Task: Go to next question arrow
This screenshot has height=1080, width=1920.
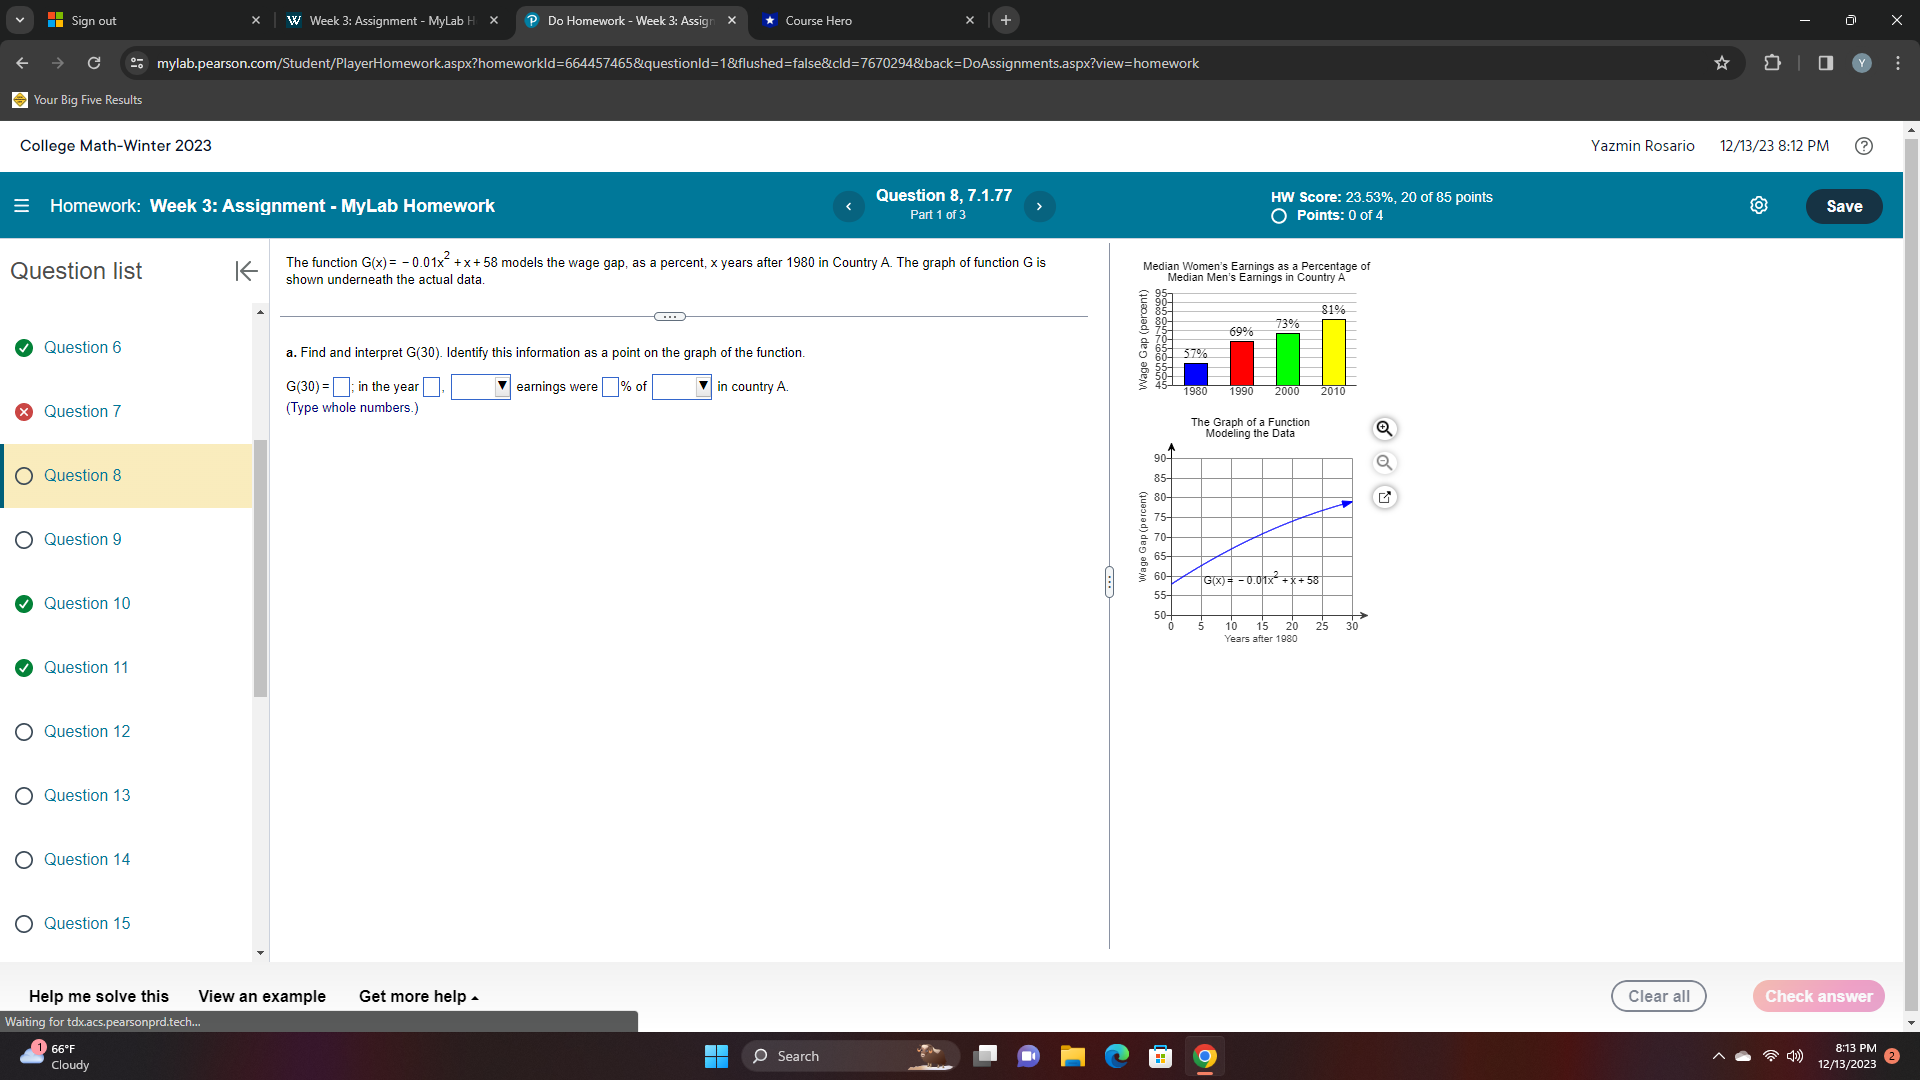Action: pos(1039,206)
